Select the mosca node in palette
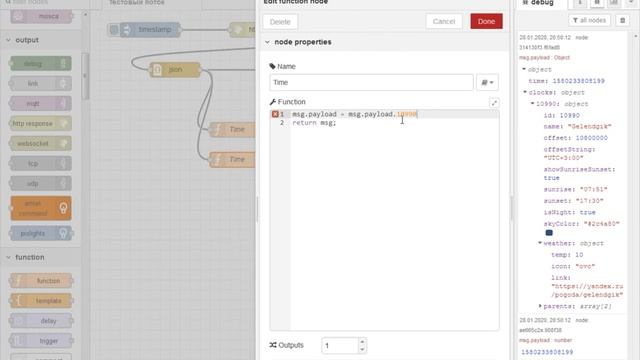The width and height of the screenshot is (640, 360). [40, 16]
